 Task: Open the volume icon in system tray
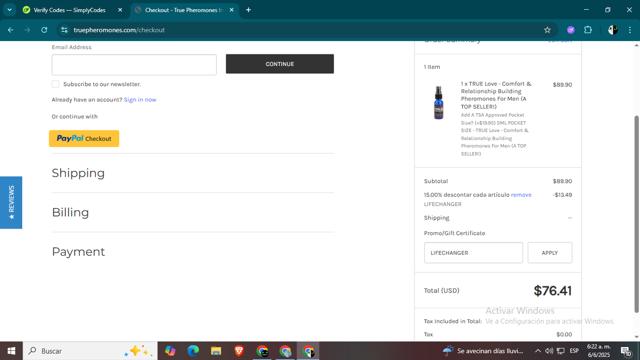[549, 351]
